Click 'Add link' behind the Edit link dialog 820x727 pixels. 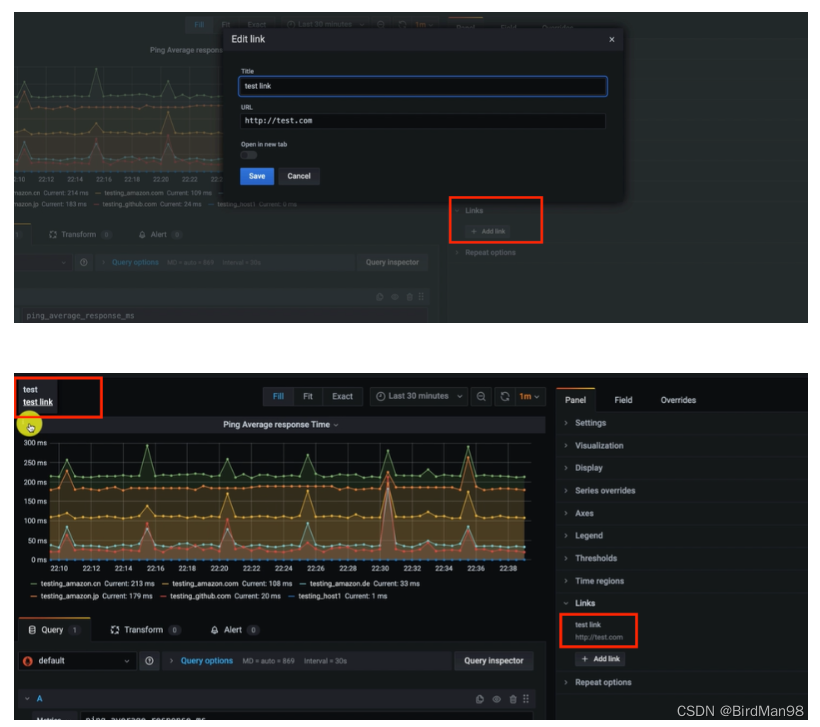click(x=487, y=231)
